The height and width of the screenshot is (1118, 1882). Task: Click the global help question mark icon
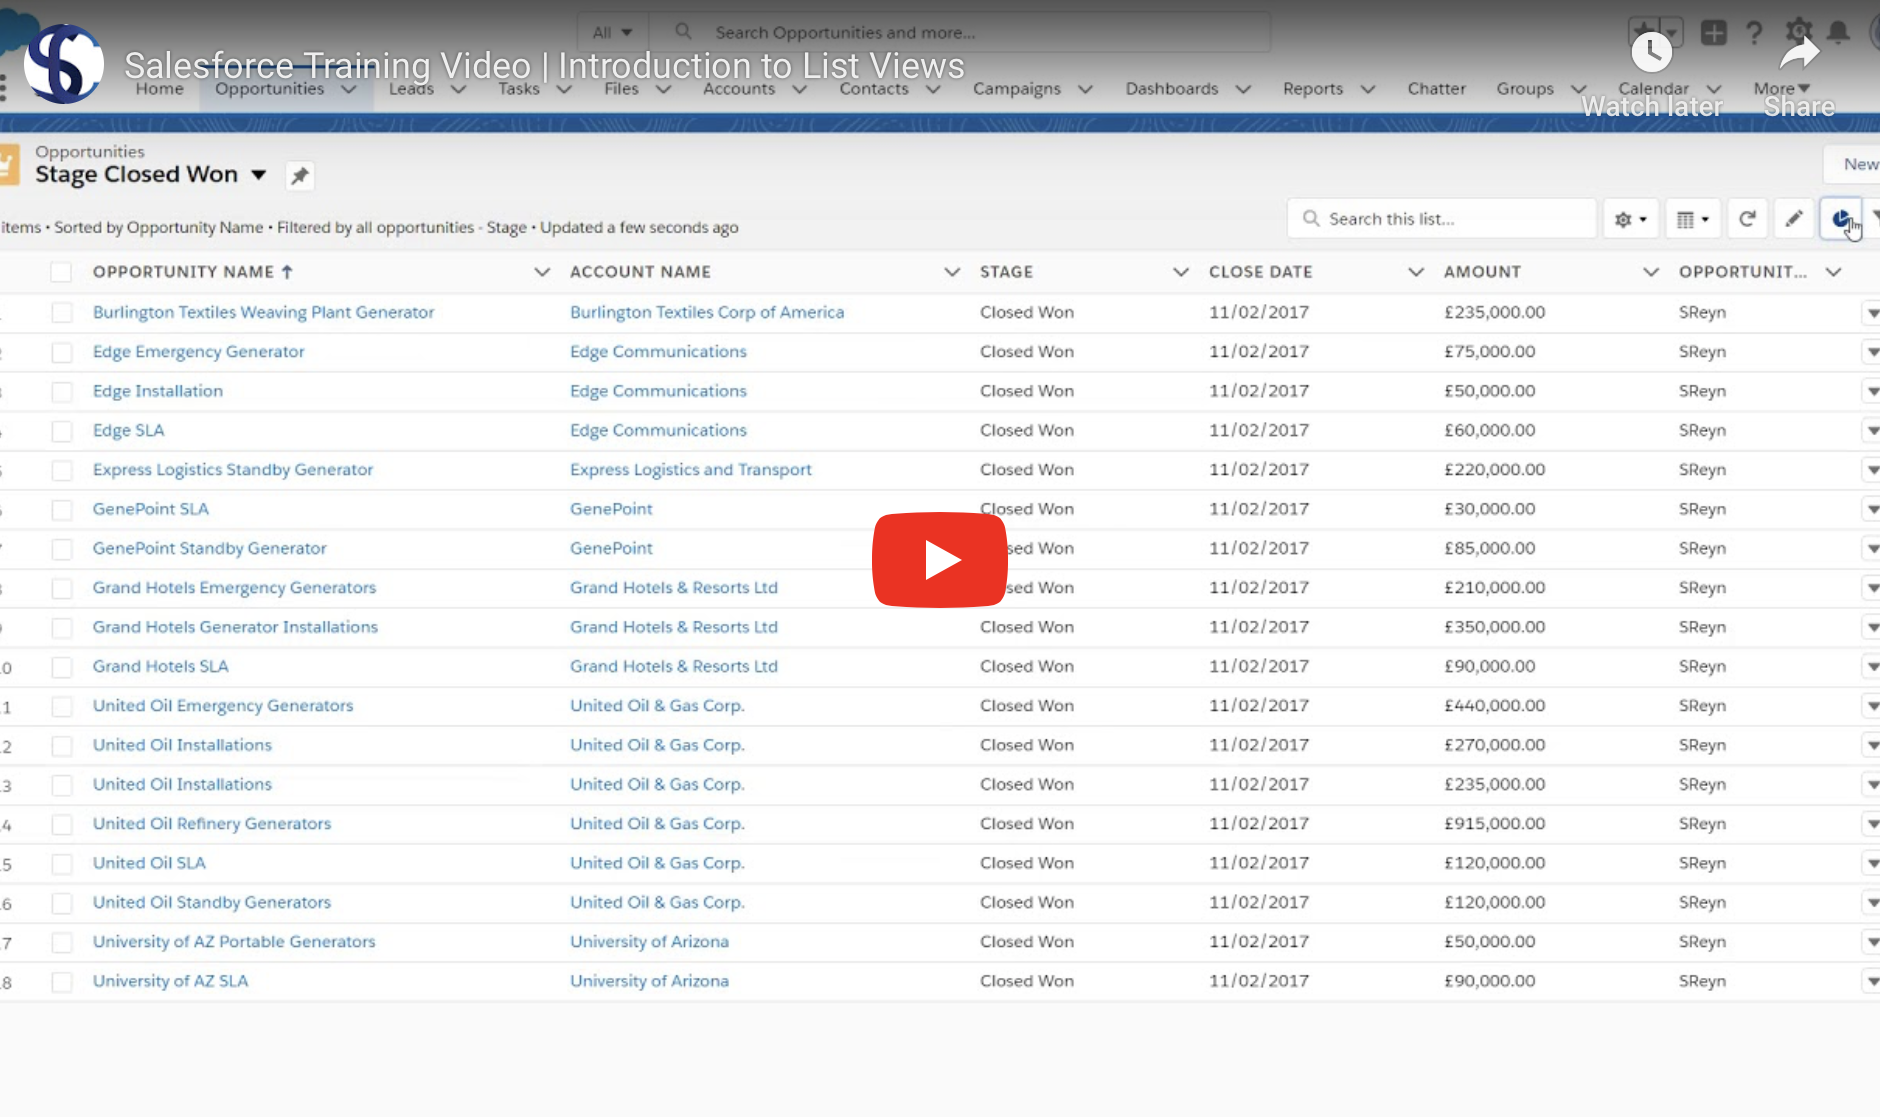pos(1754,33)
